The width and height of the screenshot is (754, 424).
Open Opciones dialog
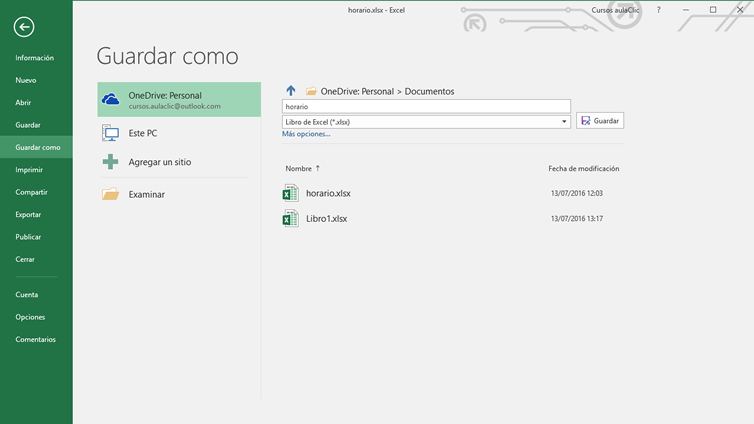pos(36,317)
